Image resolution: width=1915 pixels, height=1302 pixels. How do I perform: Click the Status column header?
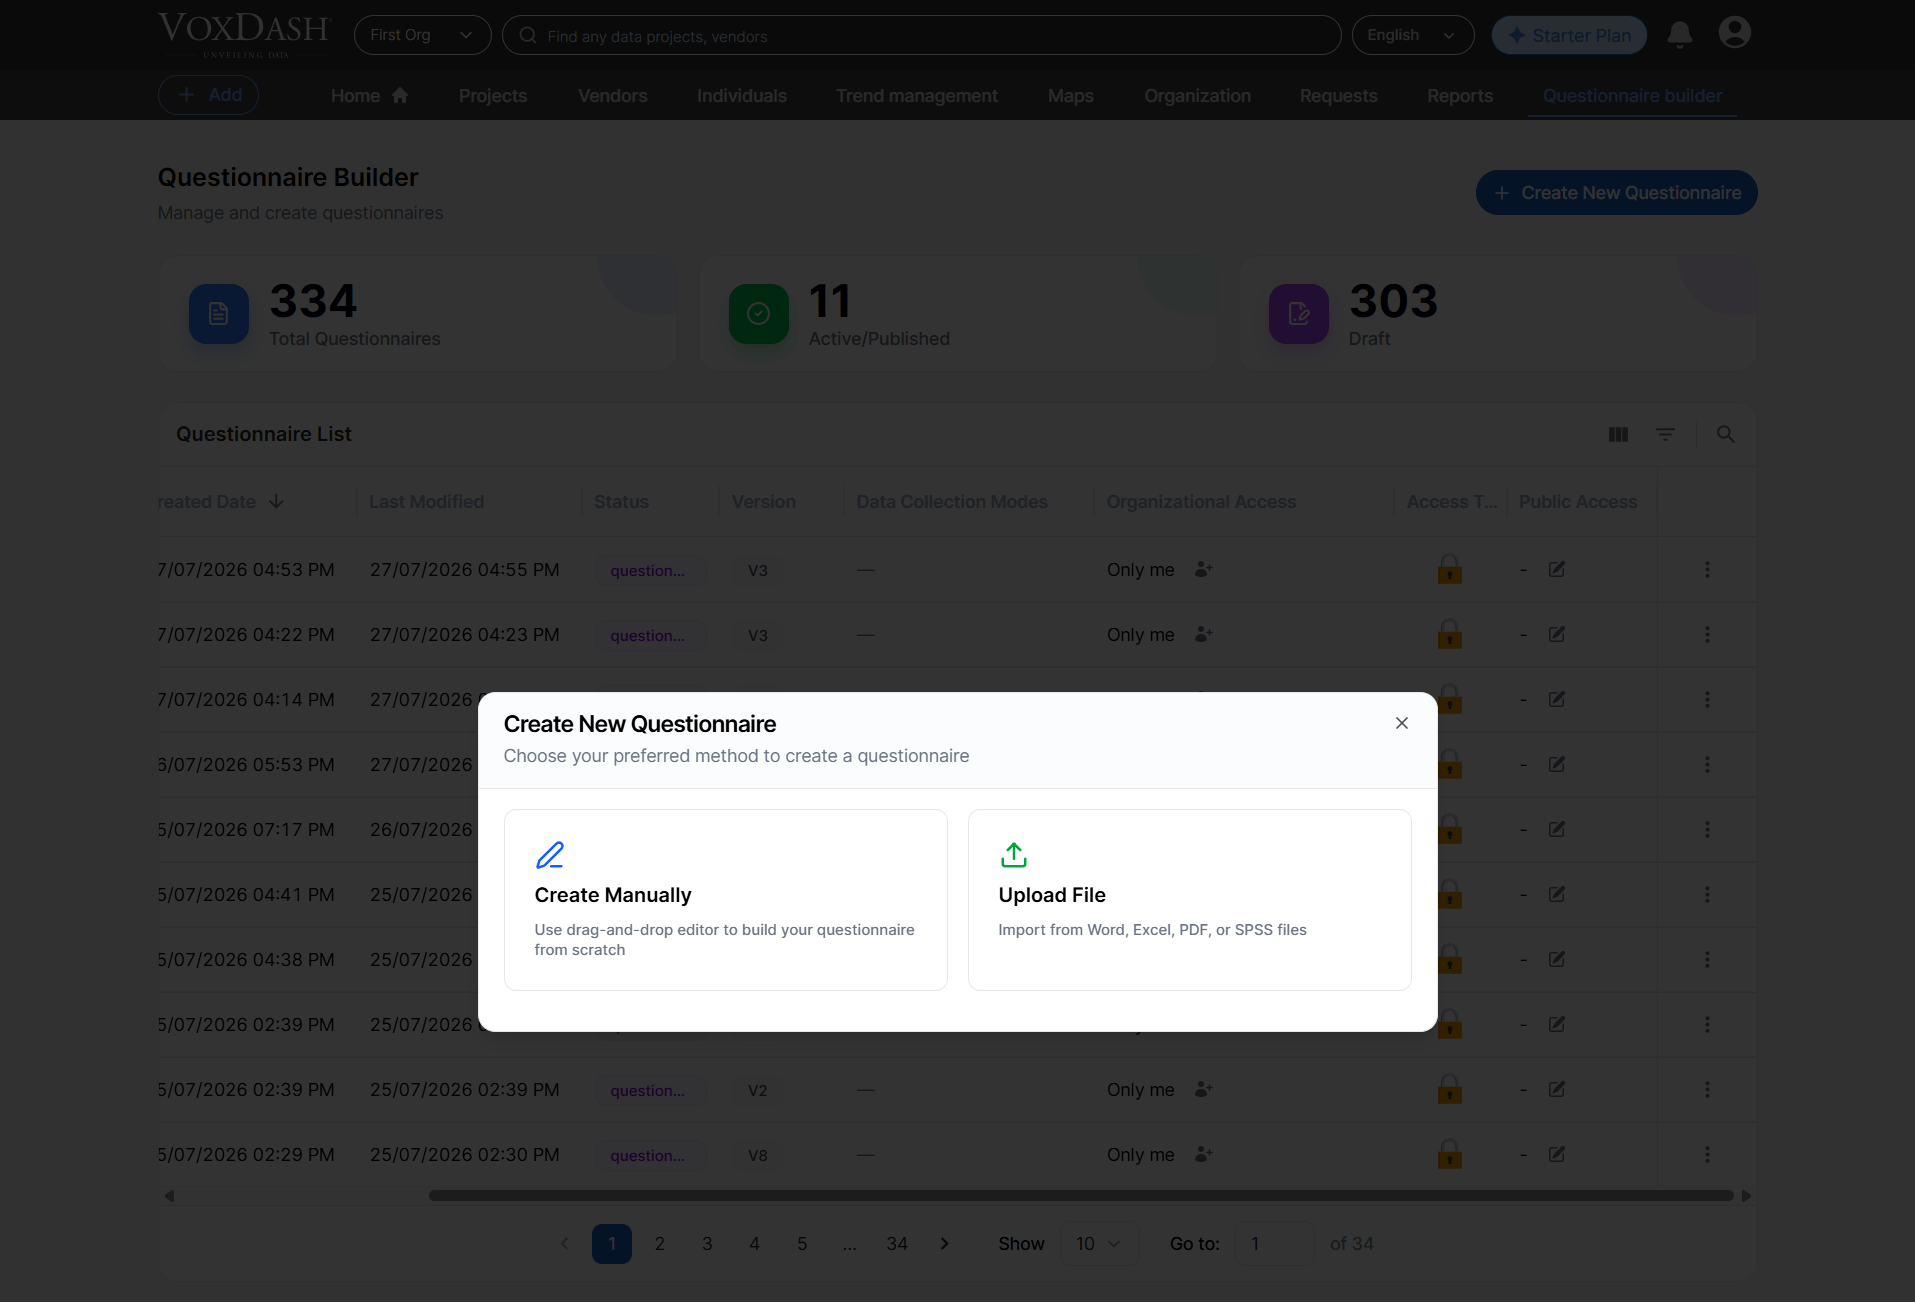(x=621, y=501)
